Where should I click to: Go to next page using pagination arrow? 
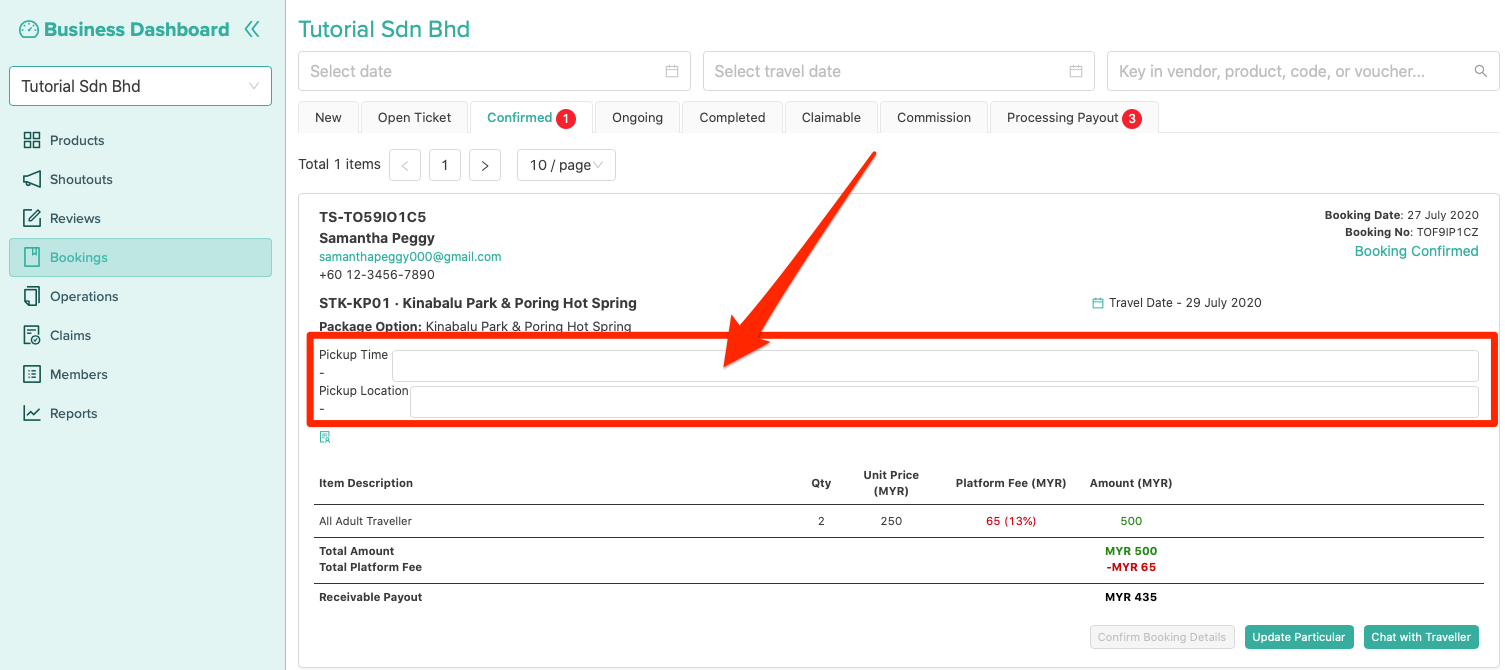pyautogui.click(x=484, y=165)
